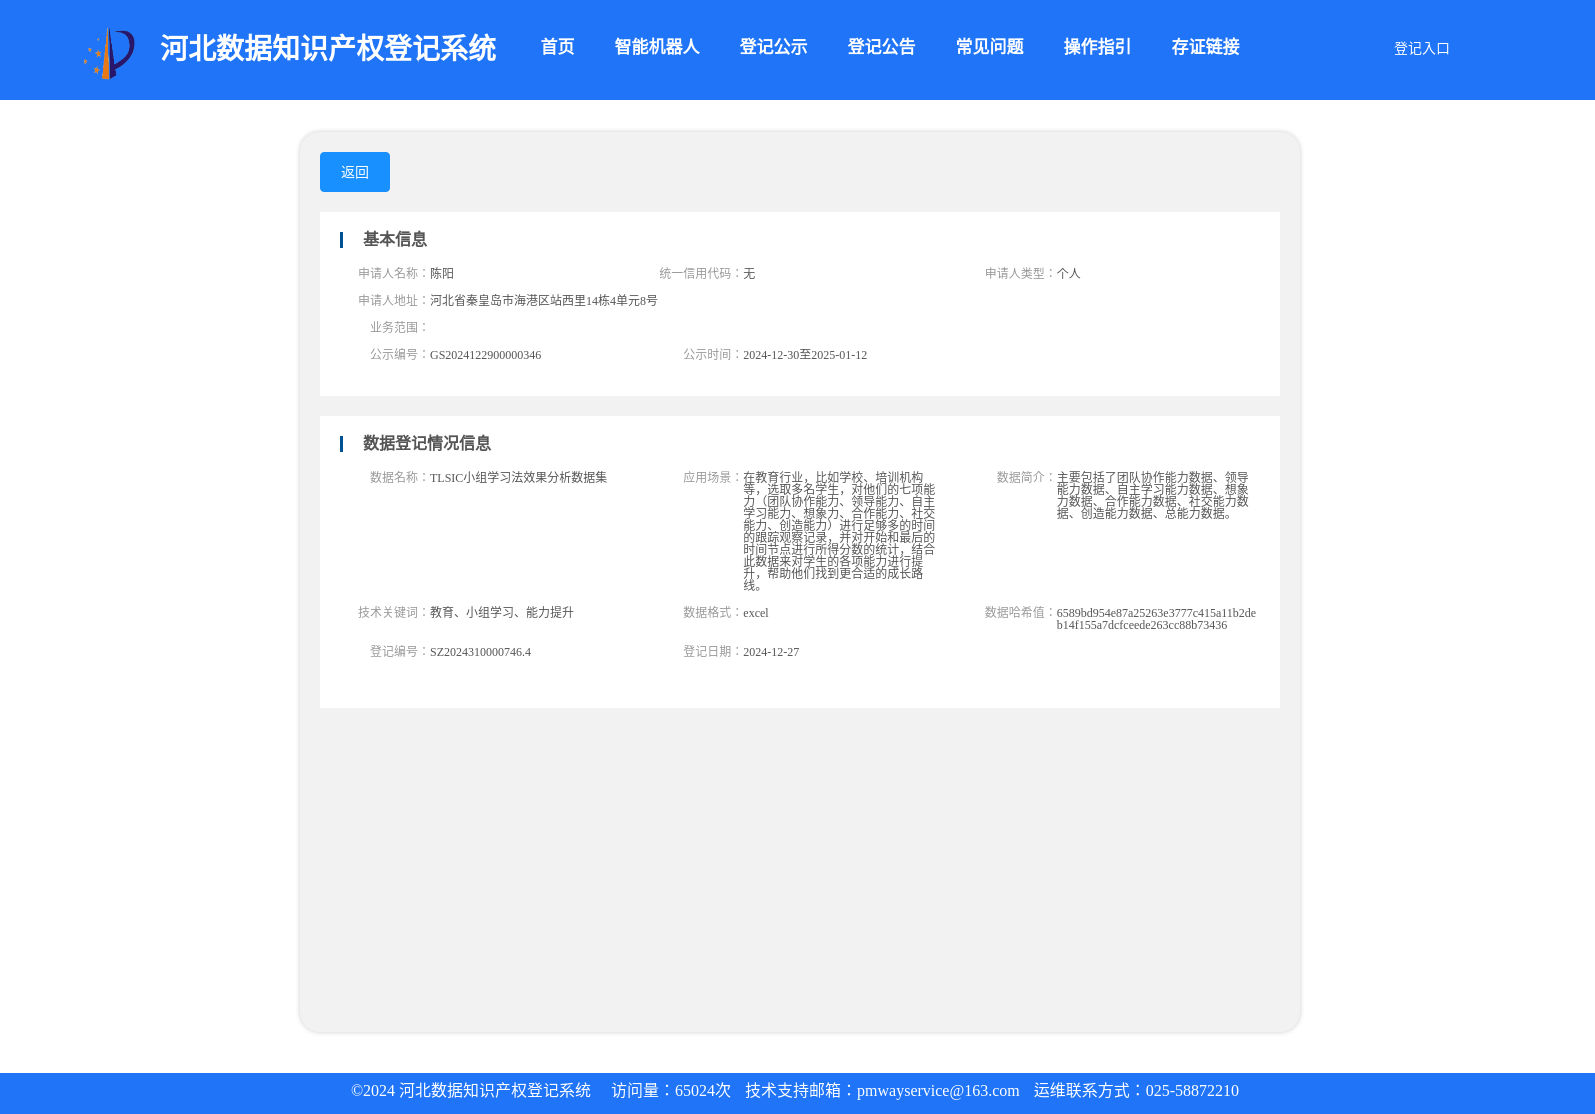The width and height of the screenshot is (1595, 1114).
Task: Click the 登记入口 link
Action: point(1422,48)
